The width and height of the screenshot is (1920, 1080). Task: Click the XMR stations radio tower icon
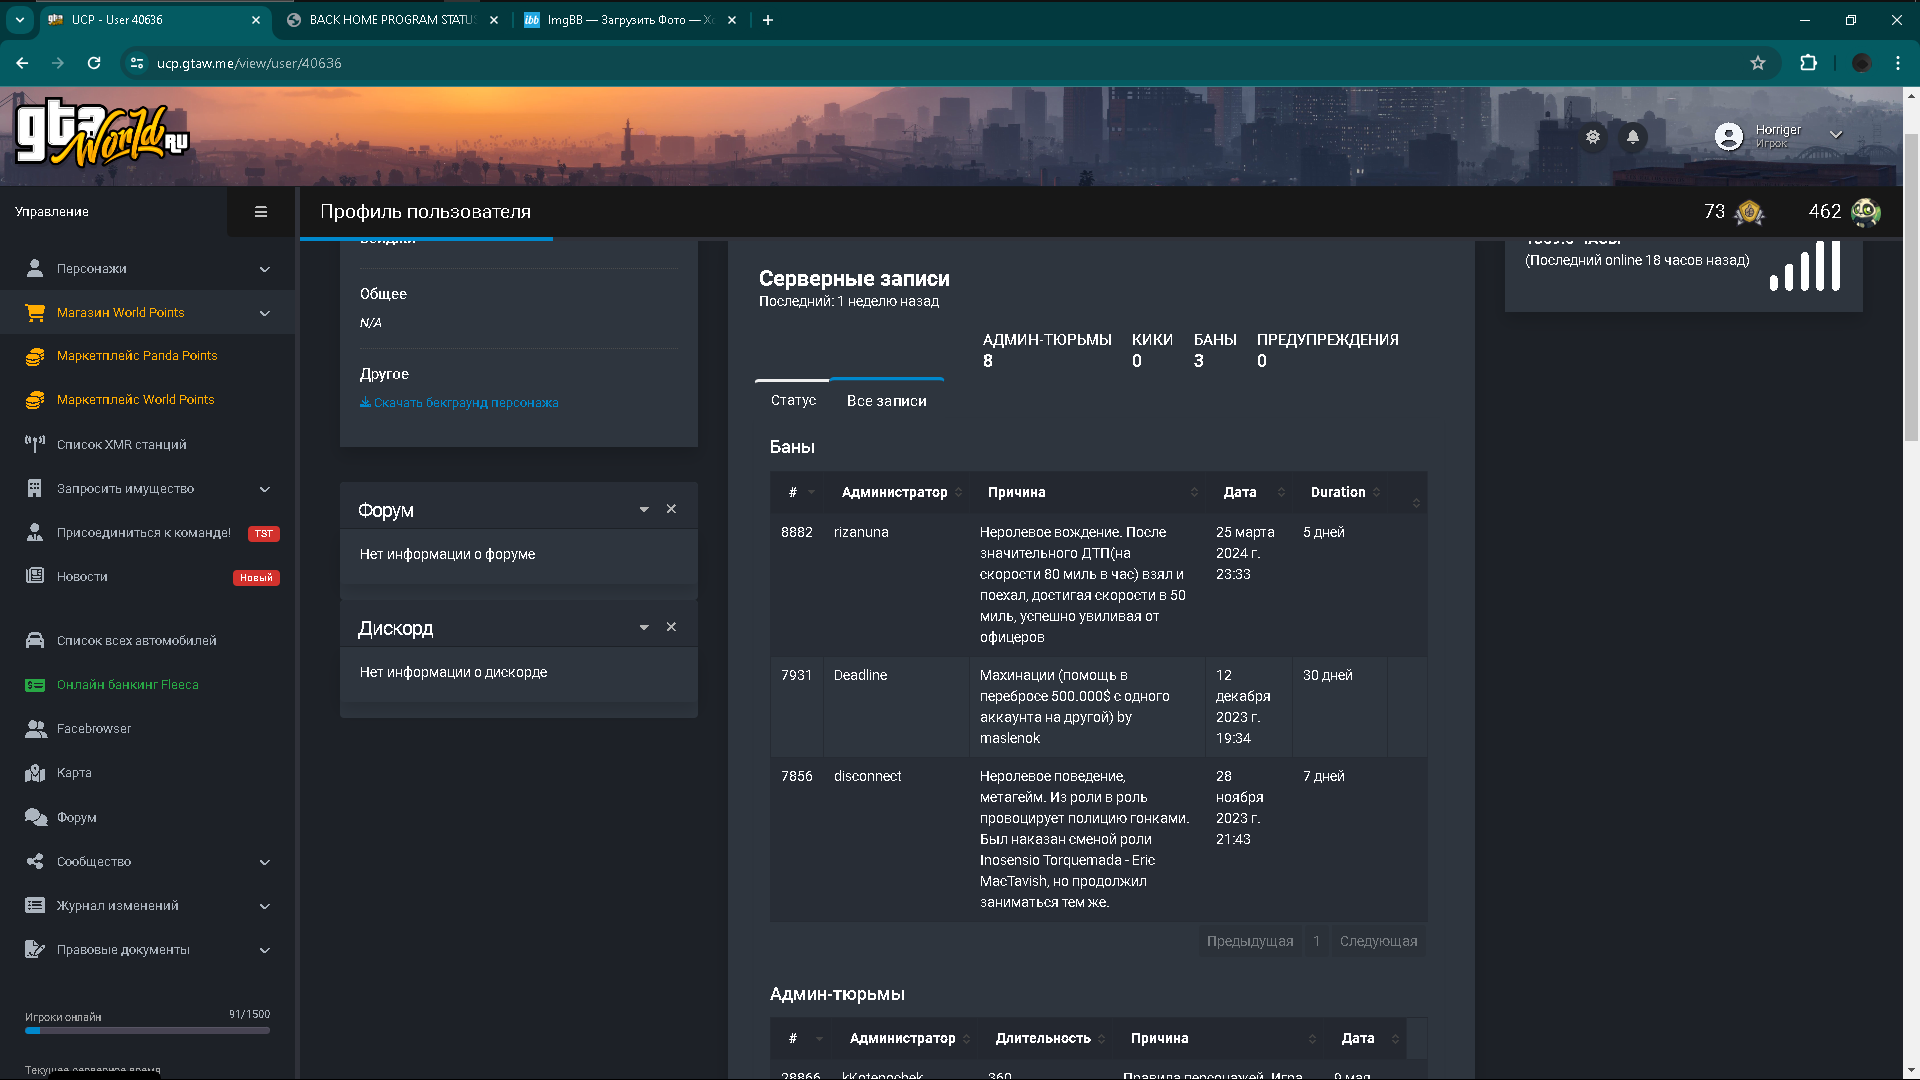(35, 444)
